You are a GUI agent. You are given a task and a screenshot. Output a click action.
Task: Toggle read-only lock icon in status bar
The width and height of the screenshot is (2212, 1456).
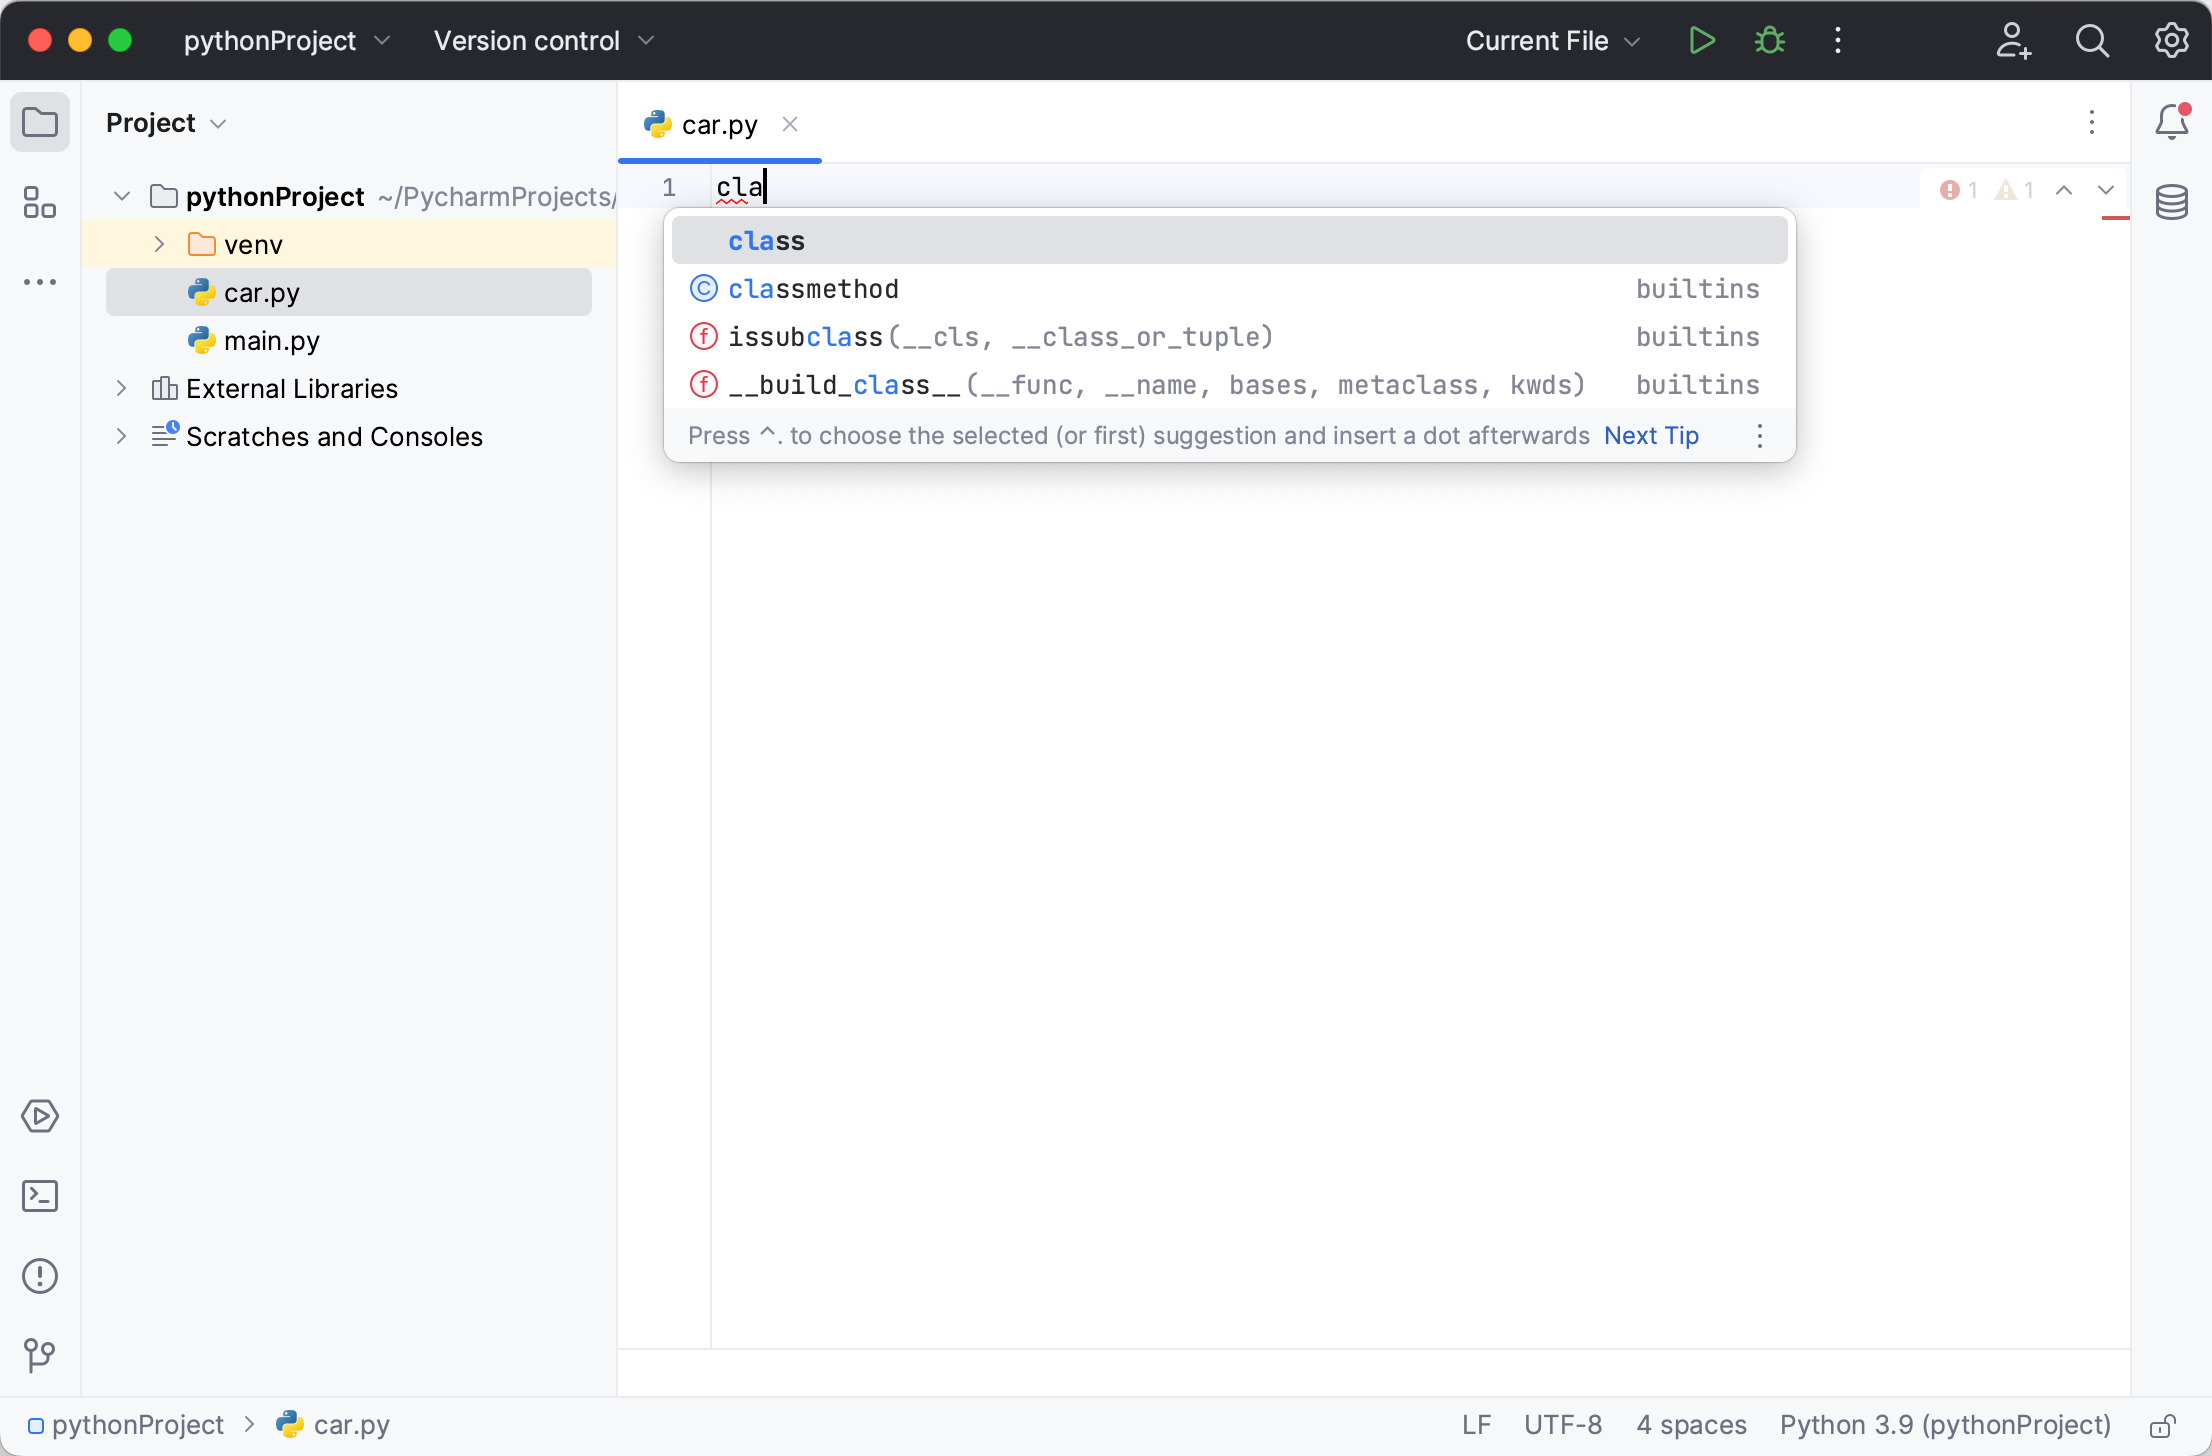(x=2164, y=1425)
